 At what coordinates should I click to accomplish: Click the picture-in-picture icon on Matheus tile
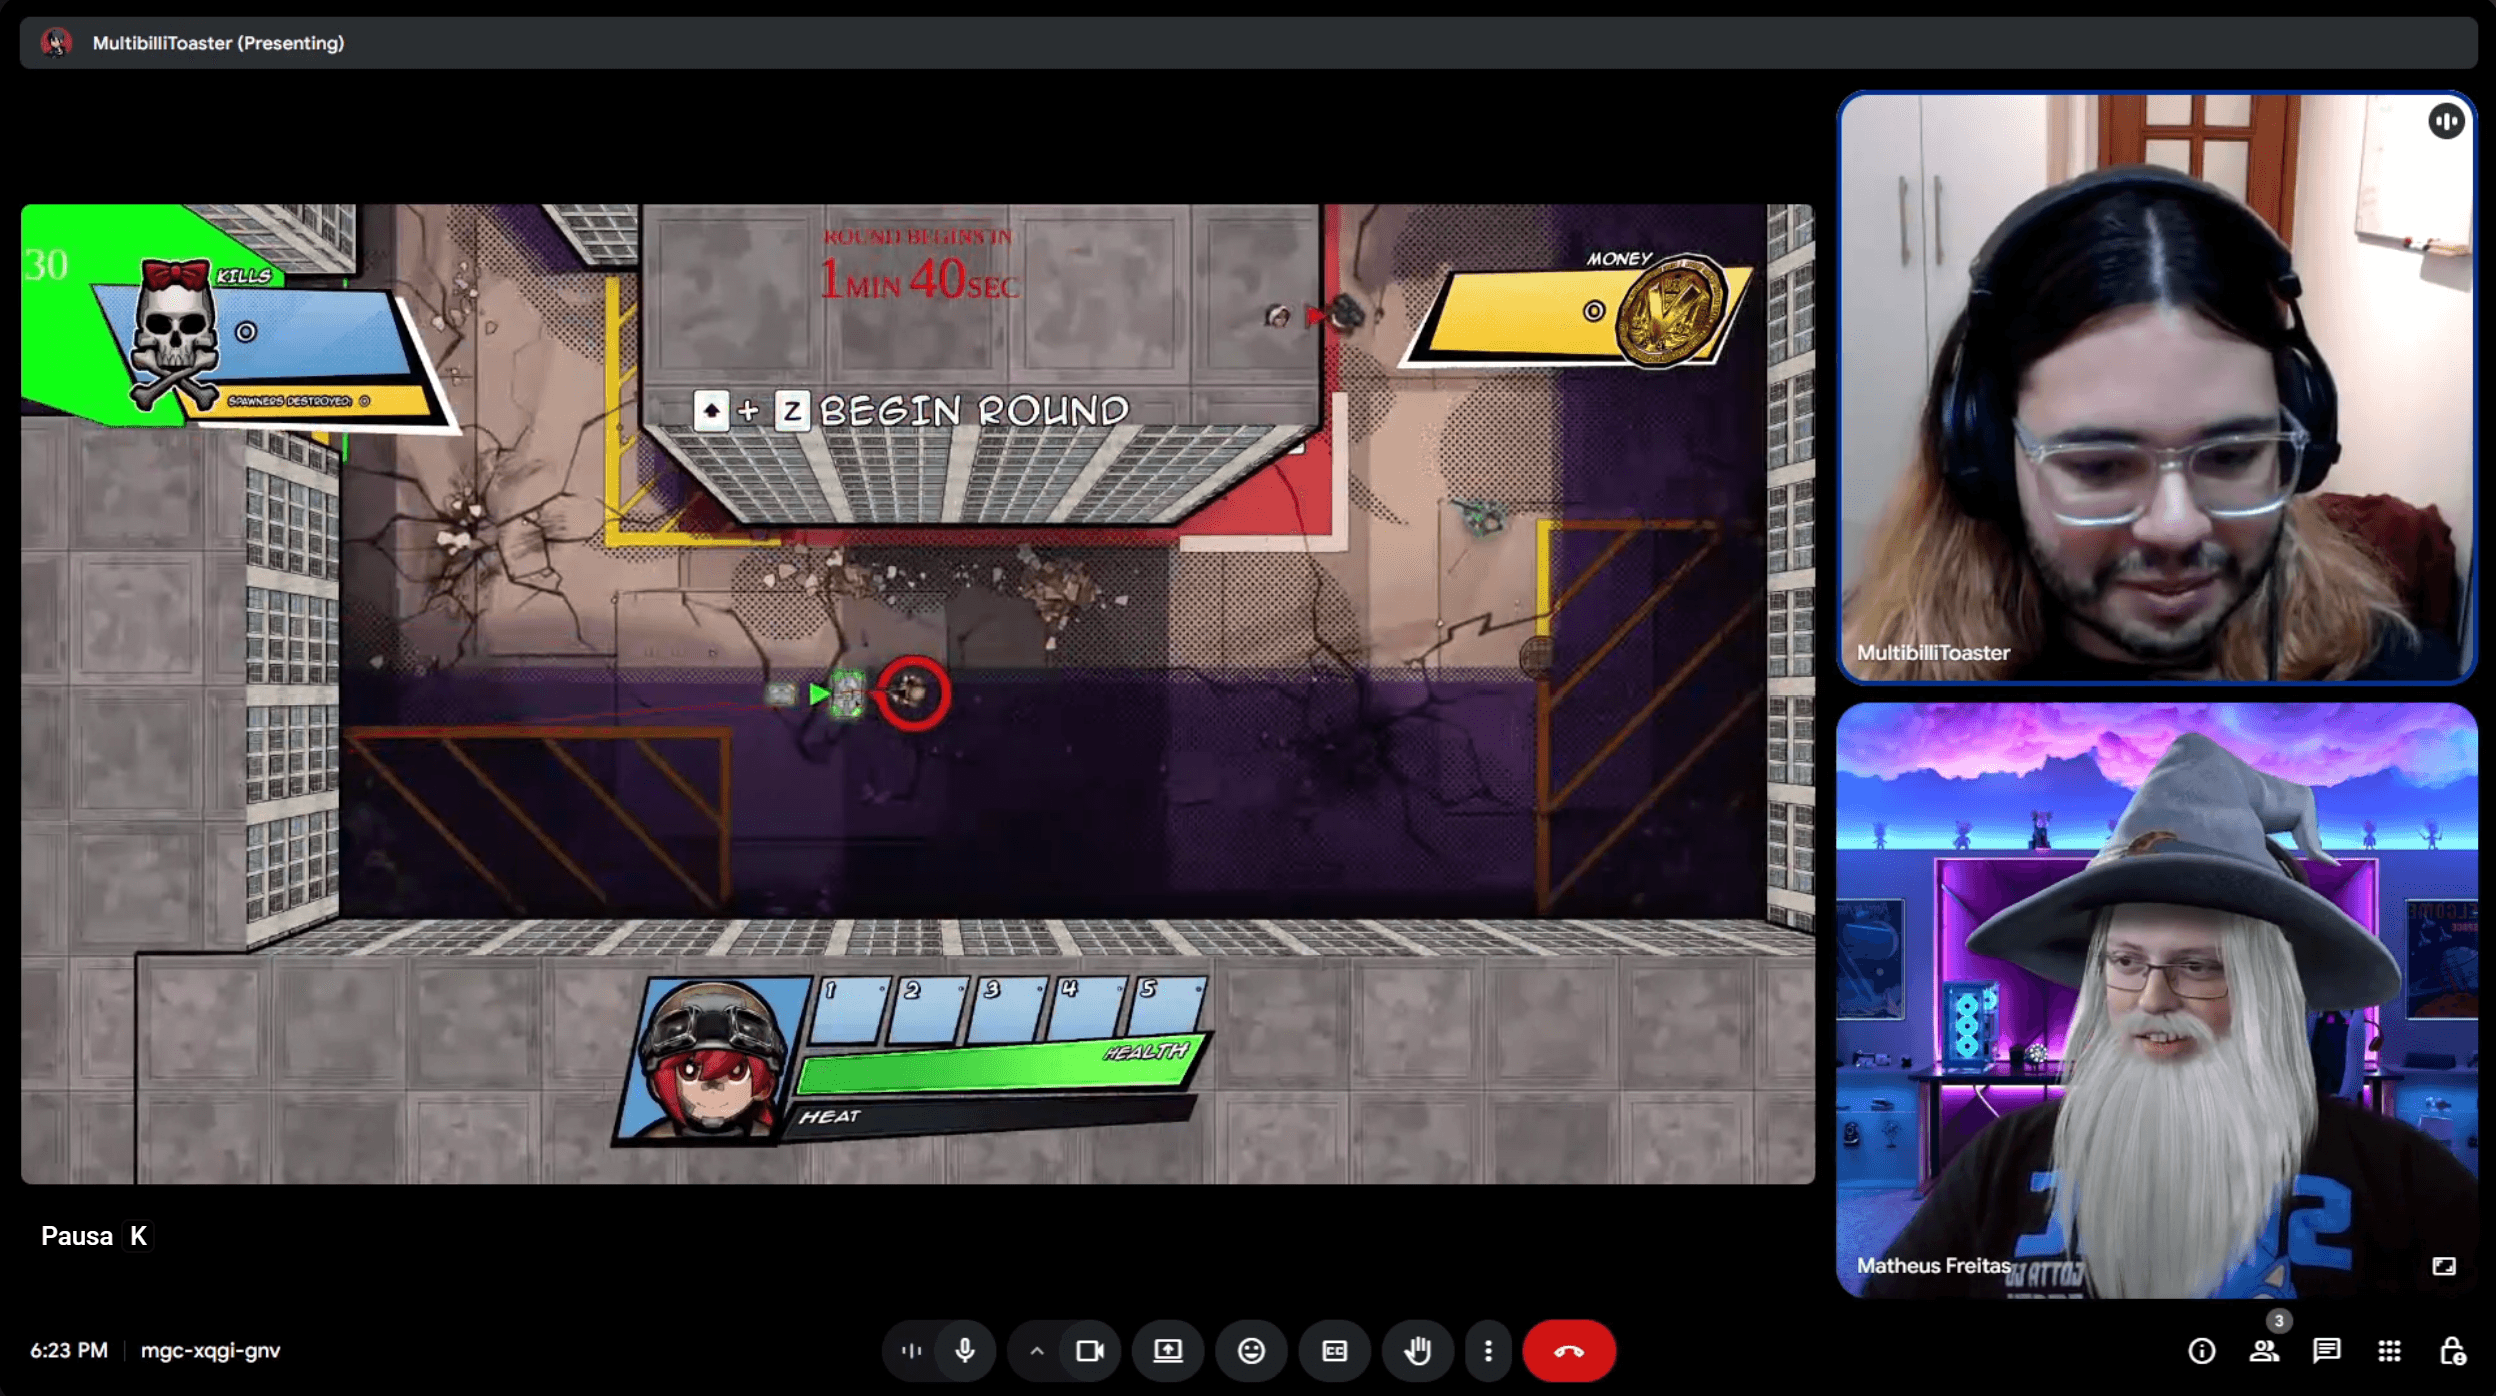pos(2443,1266)
